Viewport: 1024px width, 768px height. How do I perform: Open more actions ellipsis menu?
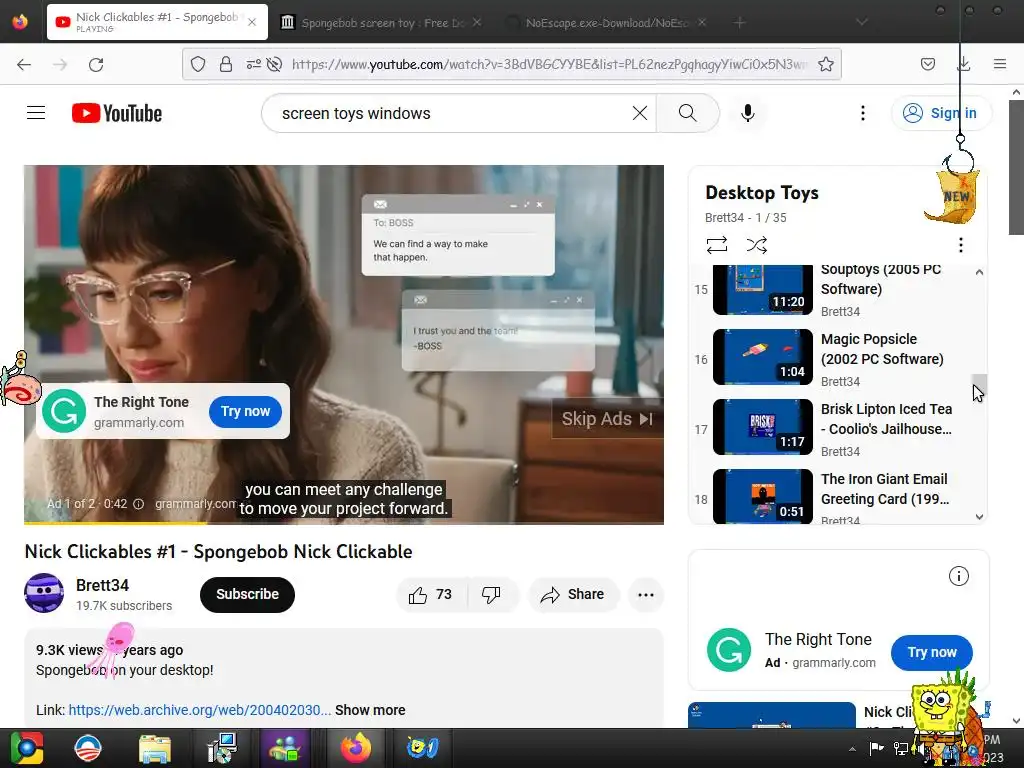646,594
